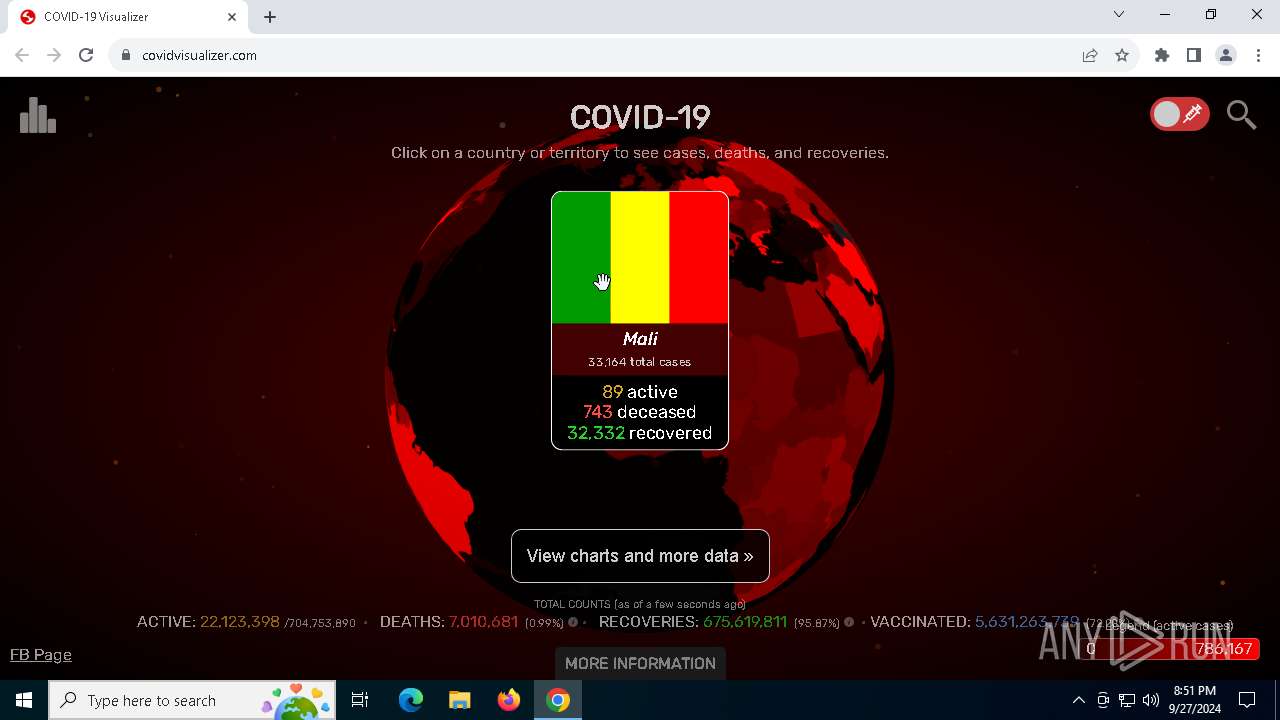Click the red active-cases color scale bar
Image resolution: width=1280 pixels, height=720 pixels.
1170,649
